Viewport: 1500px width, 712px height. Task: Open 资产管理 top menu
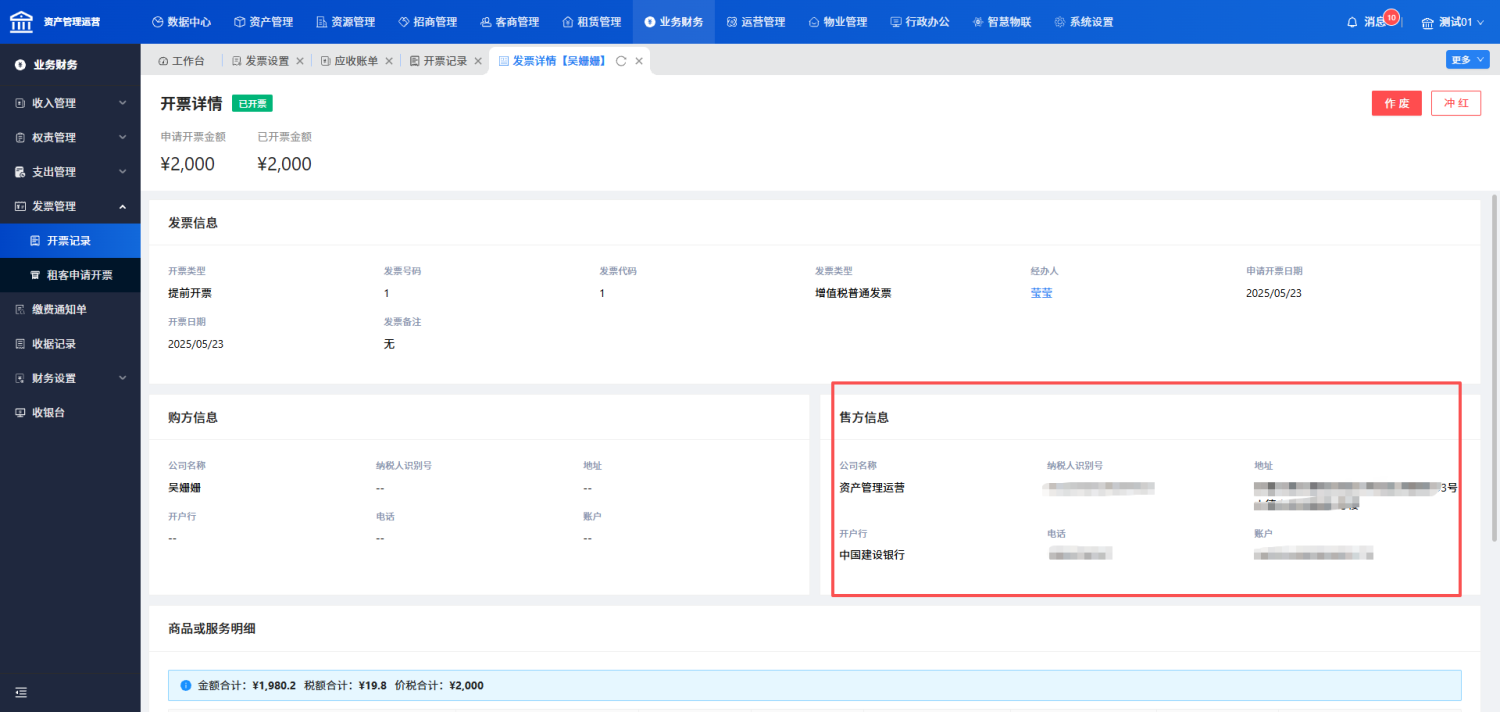pyautogui.click(x=263, y=22)
